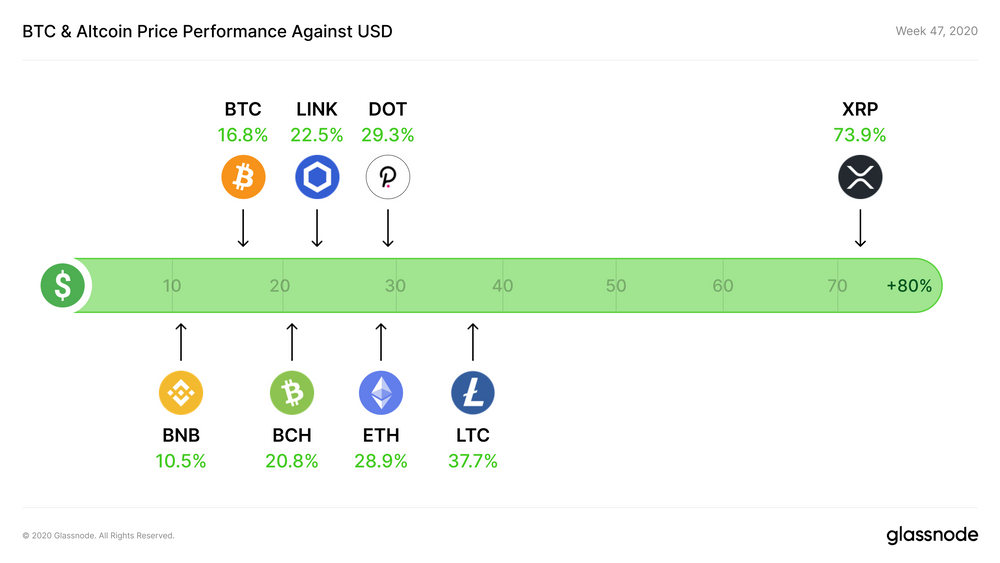Click the Ethereum ETH diamond icon
The image size is (1000, 563).
click(381, 393)
